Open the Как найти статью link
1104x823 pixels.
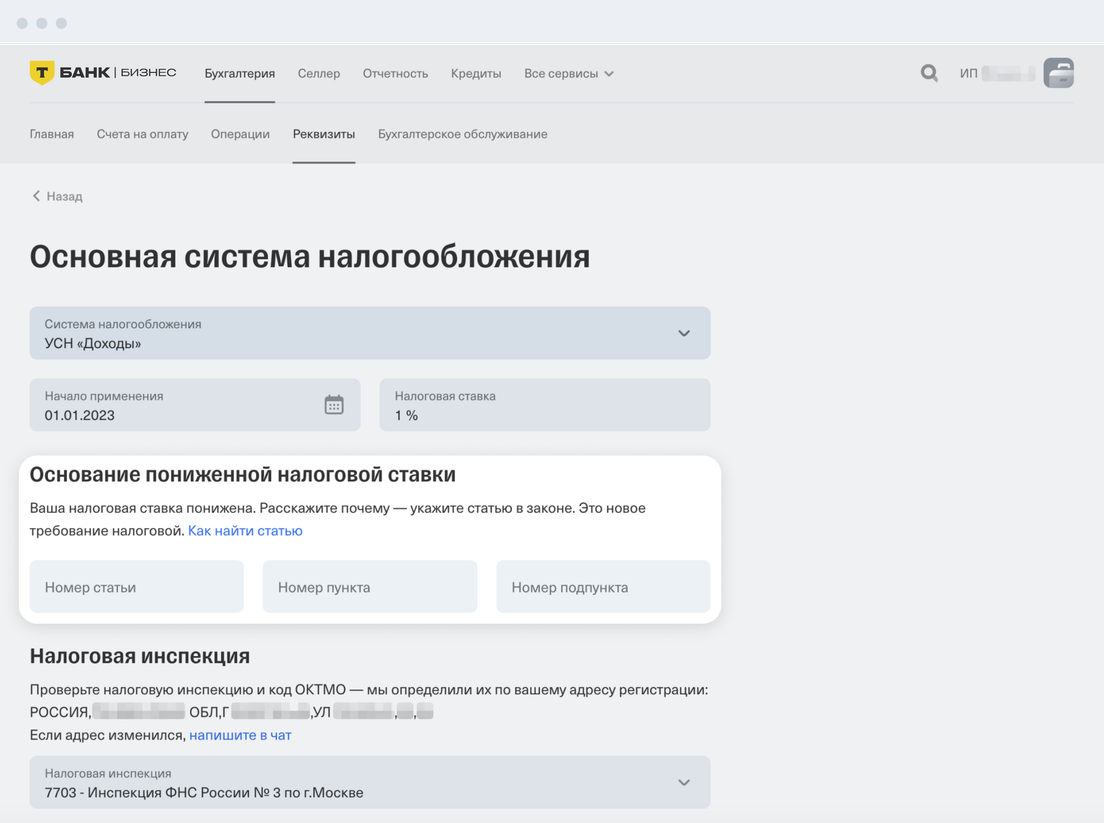tap(245, 531)
